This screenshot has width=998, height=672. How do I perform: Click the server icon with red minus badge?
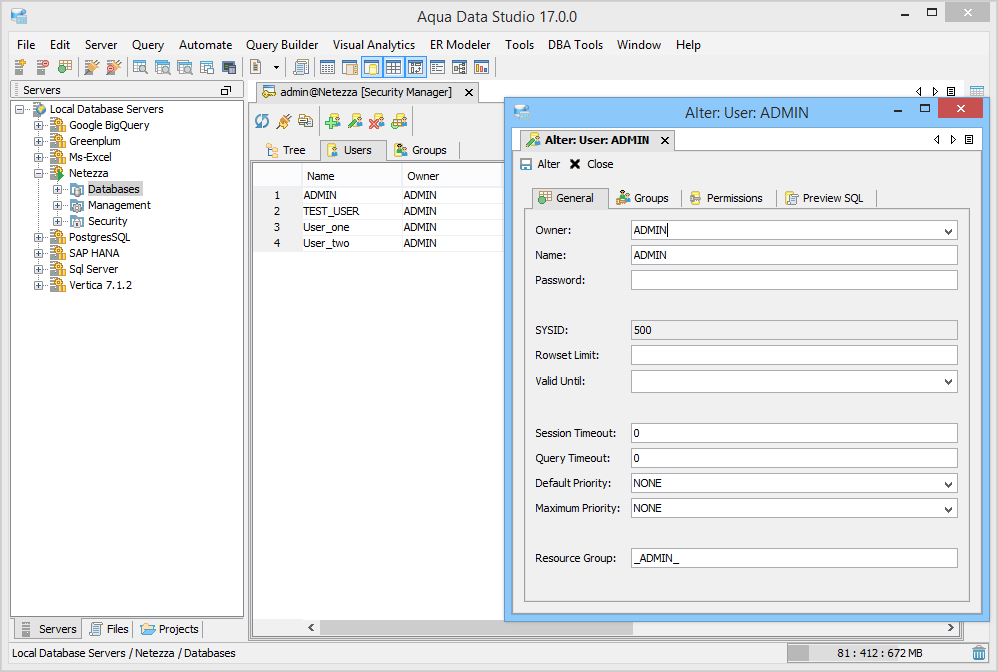(x=43, y=67)
